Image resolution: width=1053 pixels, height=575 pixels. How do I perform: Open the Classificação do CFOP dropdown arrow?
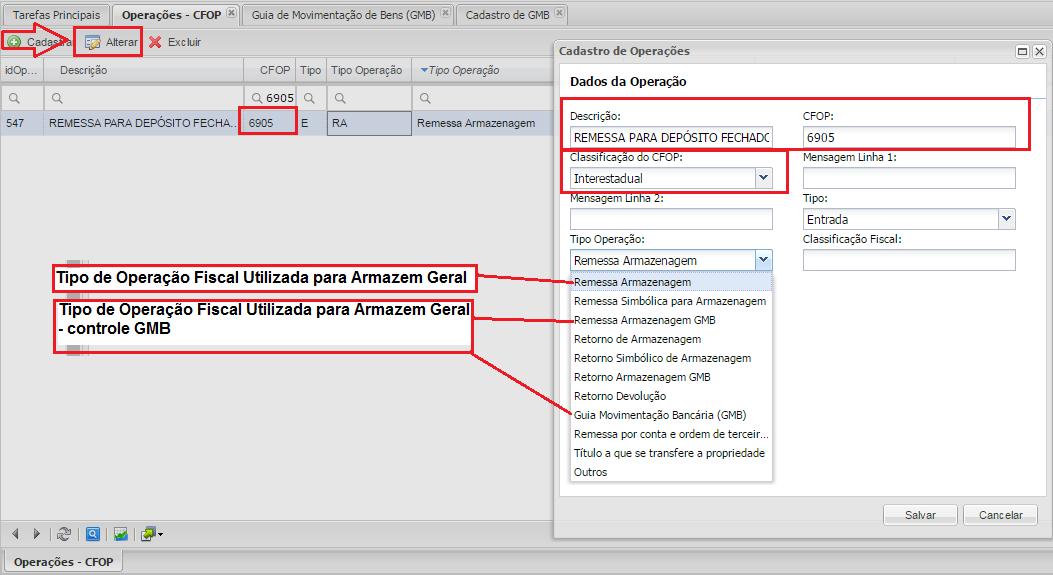764,178
